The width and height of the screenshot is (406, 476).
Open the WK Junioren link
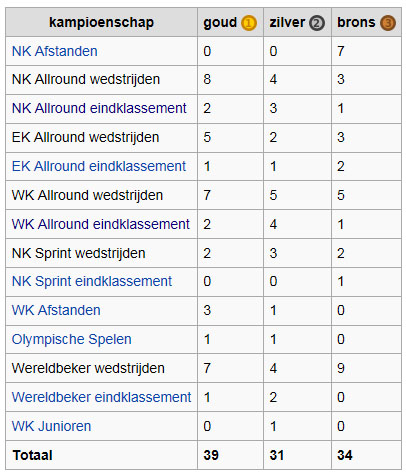[51, 426]
